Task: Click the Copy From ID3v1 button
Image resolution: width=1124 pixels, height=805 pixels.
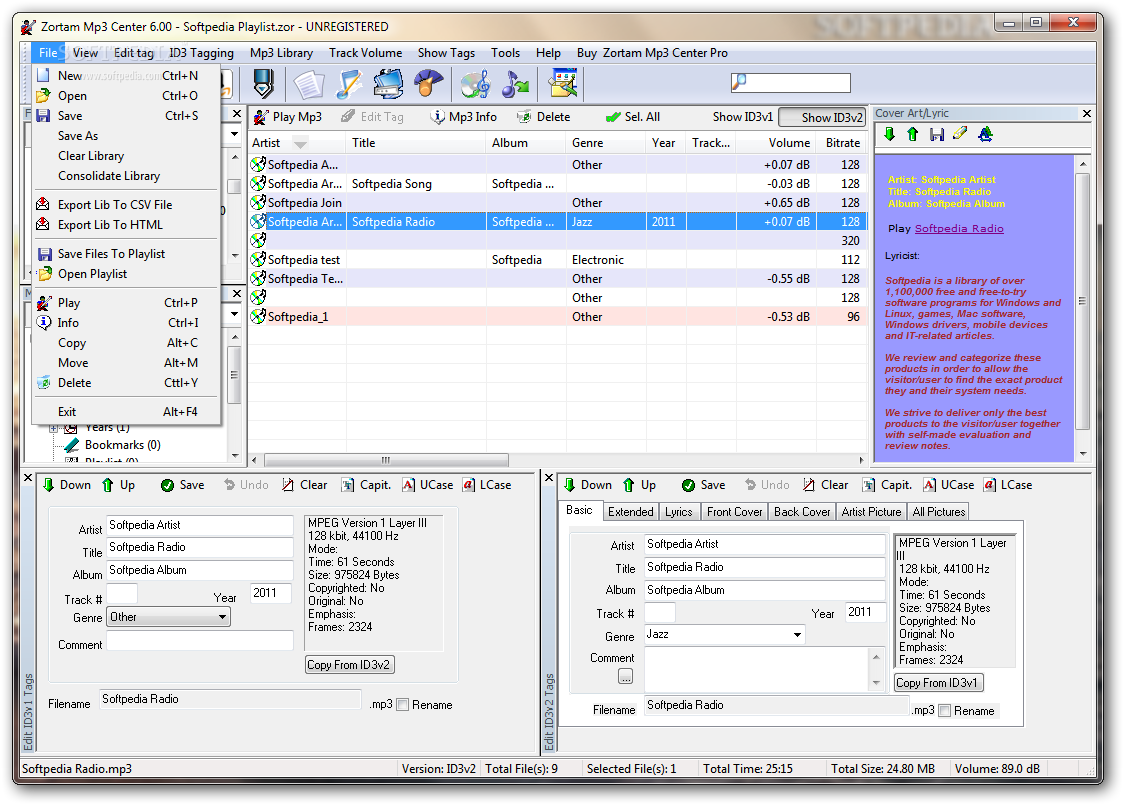Action: tap(938, 683)
